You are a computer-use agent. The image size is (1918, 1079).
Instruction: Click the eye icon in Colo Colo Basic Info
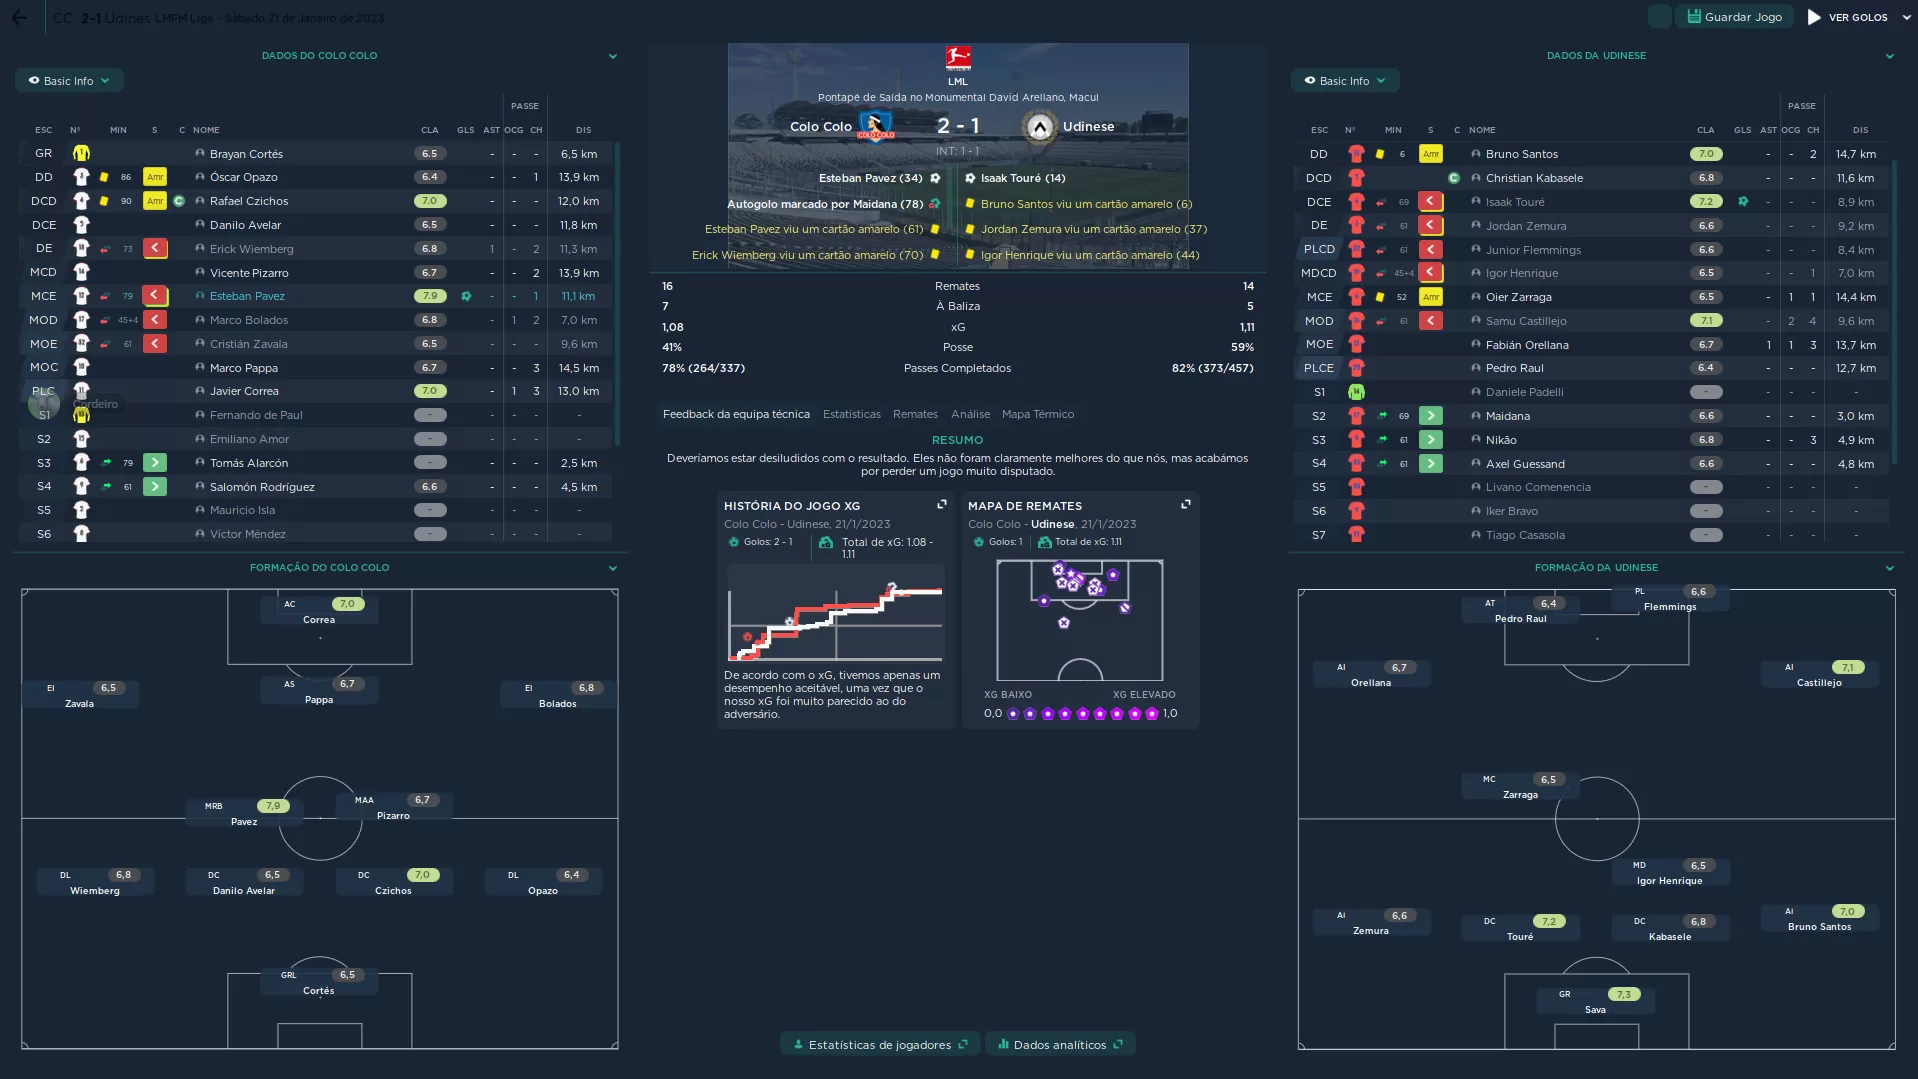[34, 81]
